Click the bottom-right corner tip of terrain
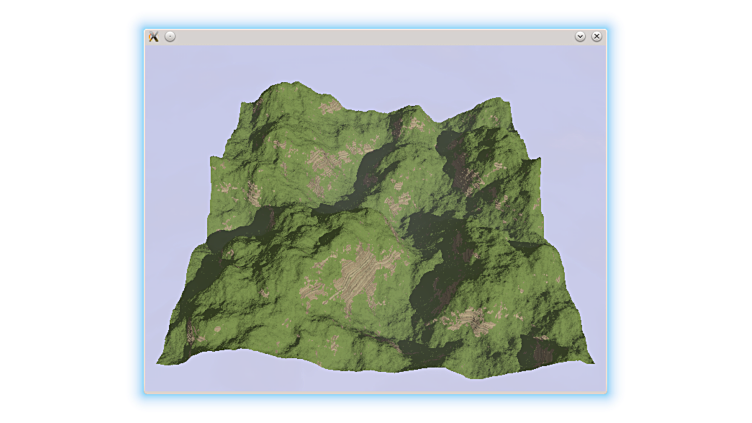The image size is (752, 423). coord(592,362)
